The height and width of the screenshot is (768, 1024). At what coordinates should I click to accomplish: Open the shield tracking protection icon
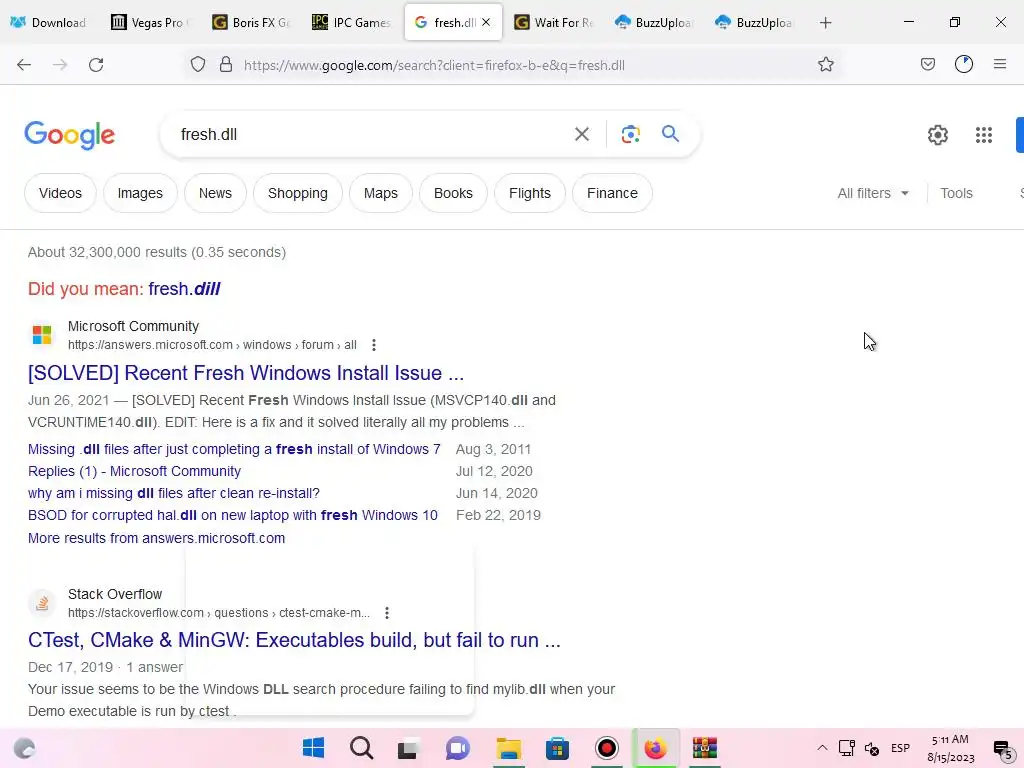198,65
